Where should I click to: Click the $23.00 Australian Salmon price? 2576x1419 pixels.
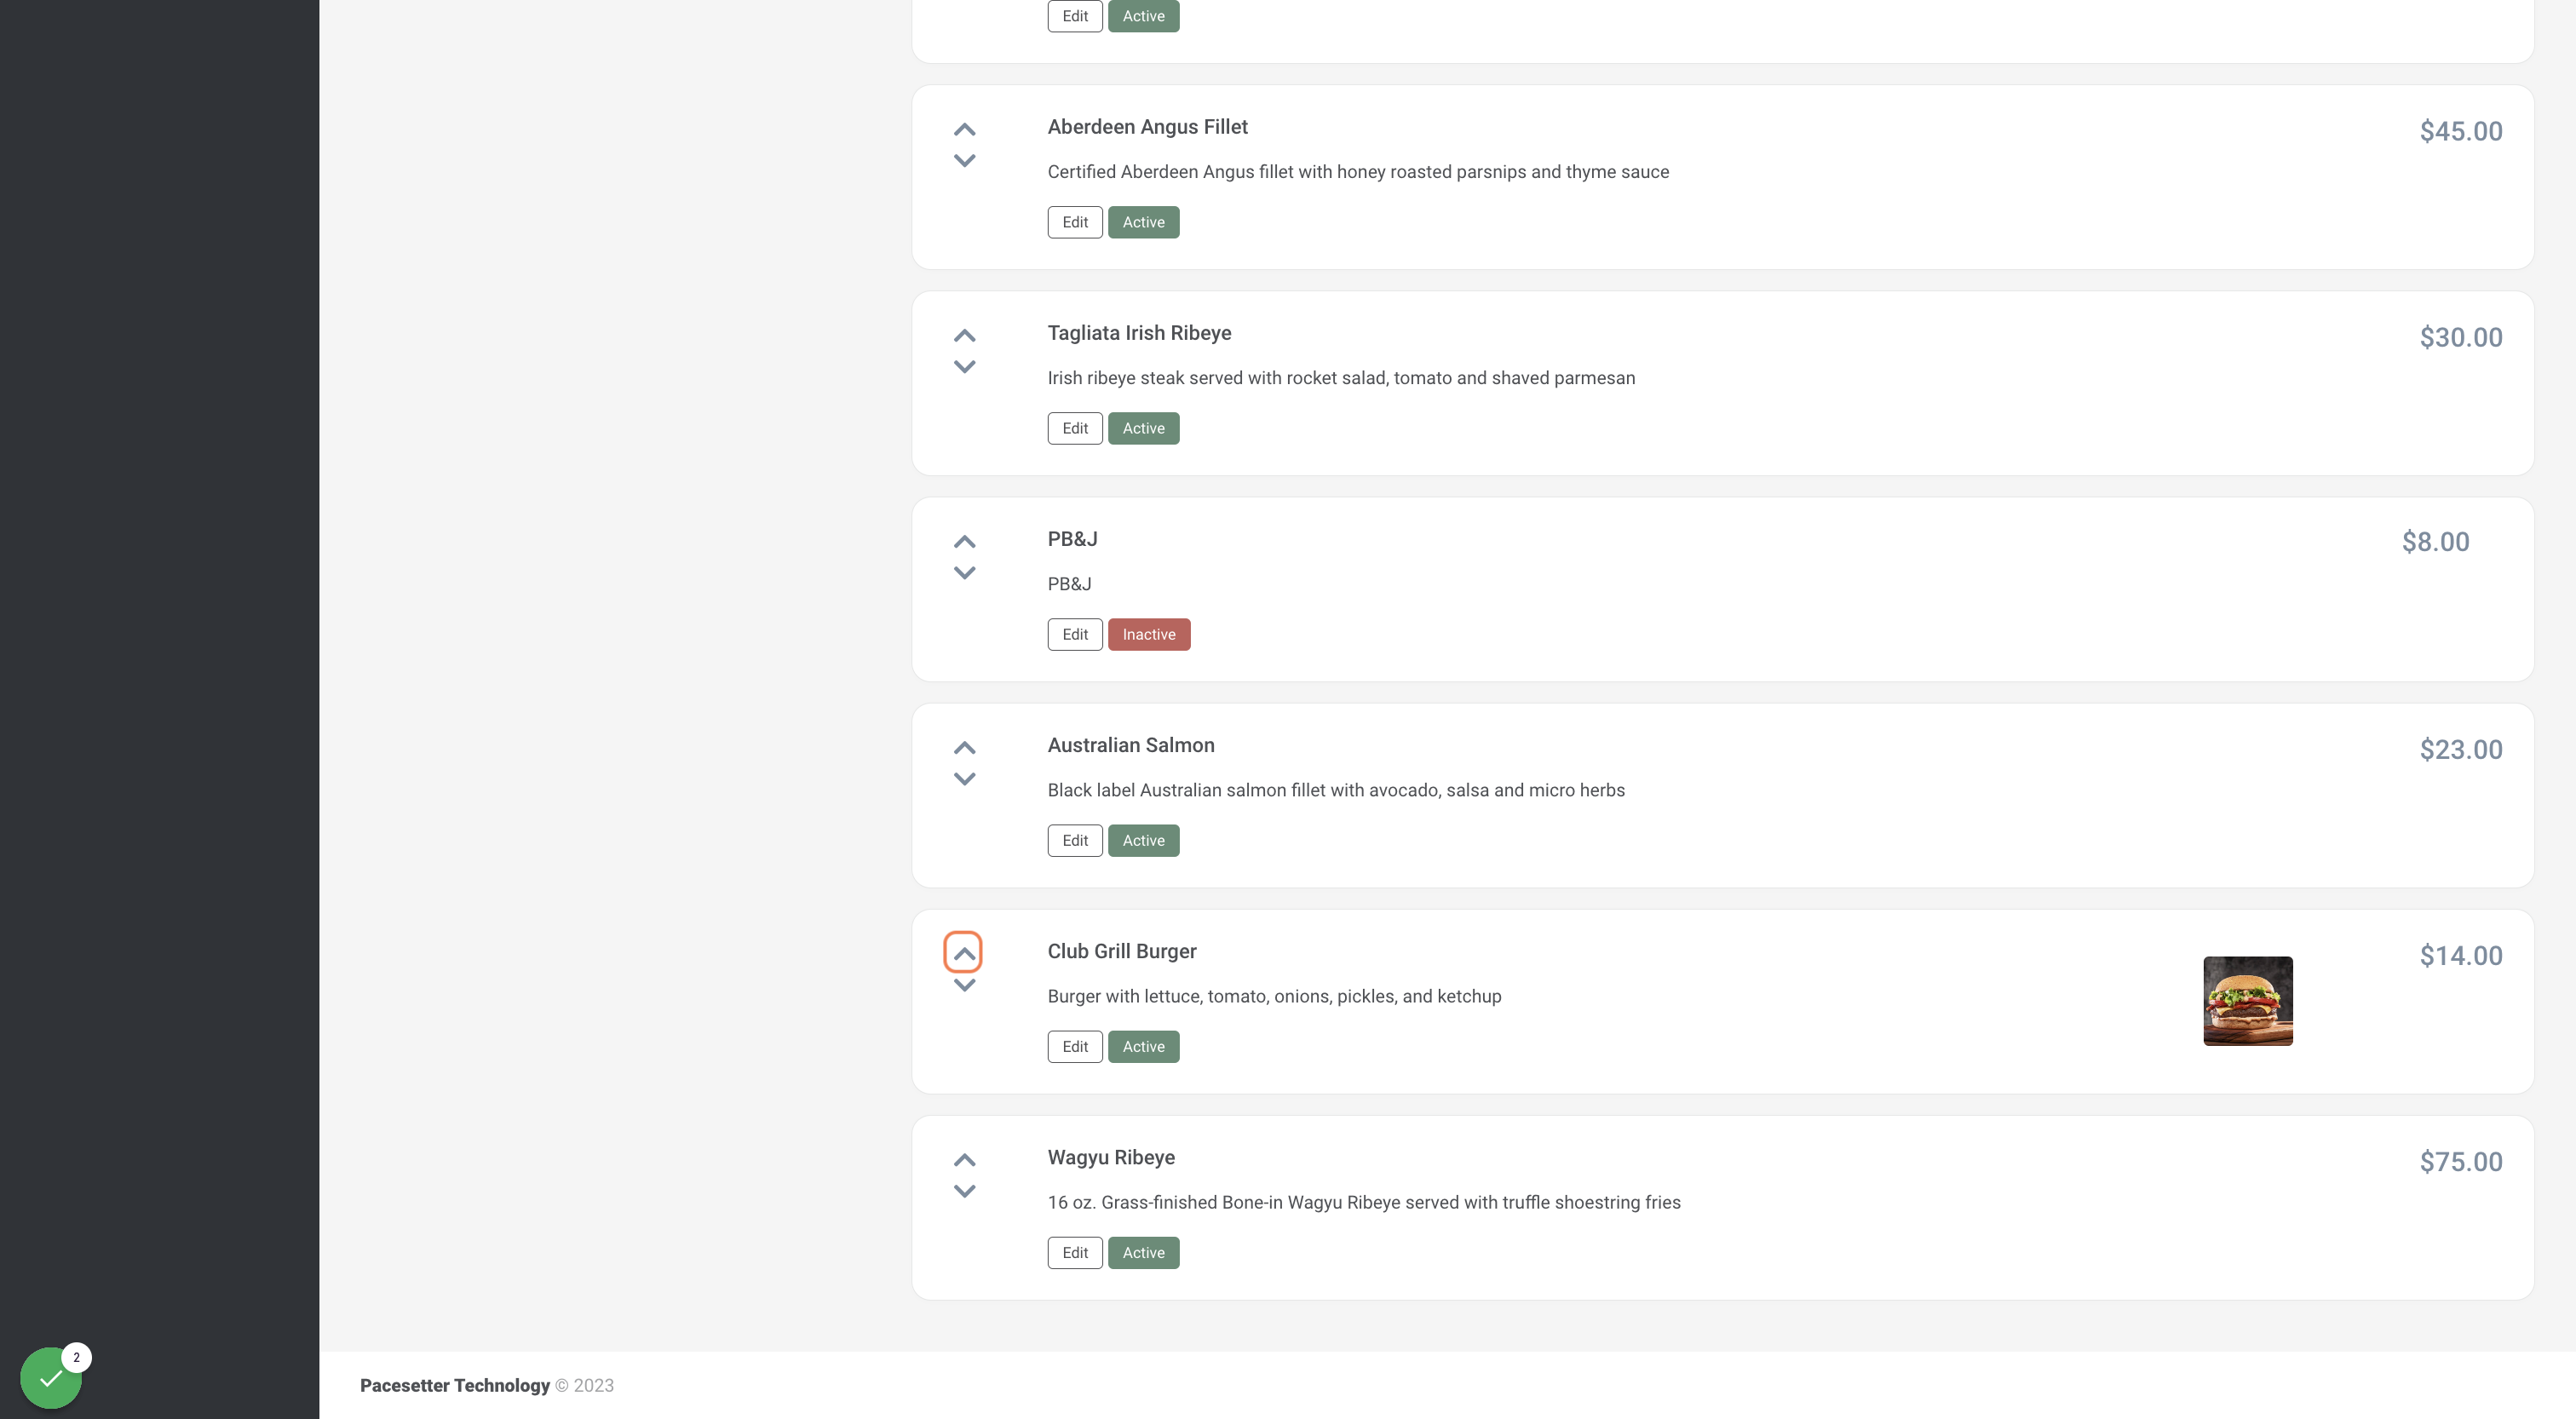[x=2461, y=749]
